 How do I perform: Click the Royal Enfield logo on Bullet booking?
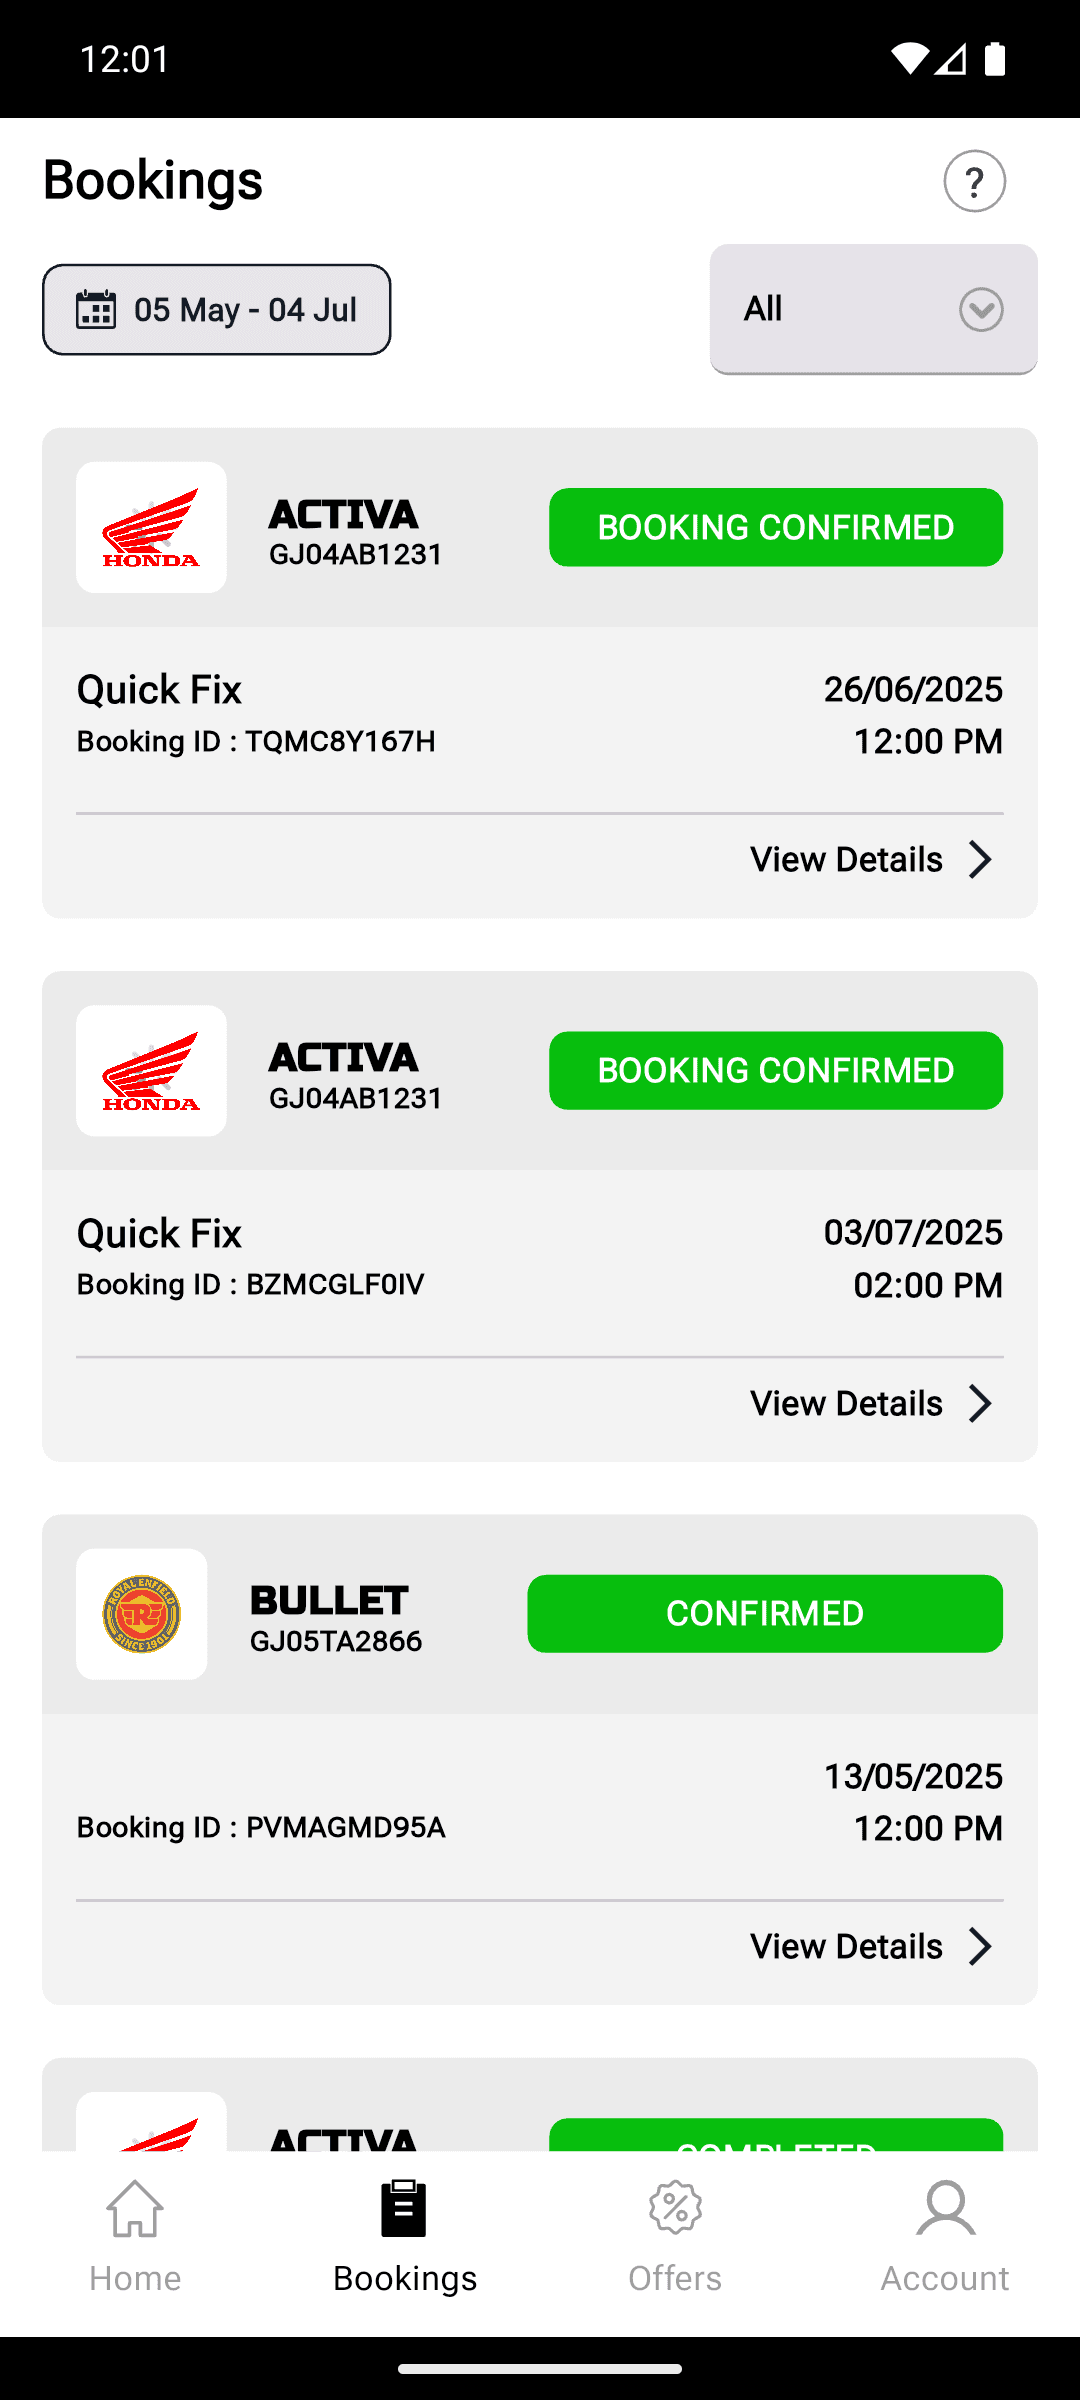[x=142, y=1614]
